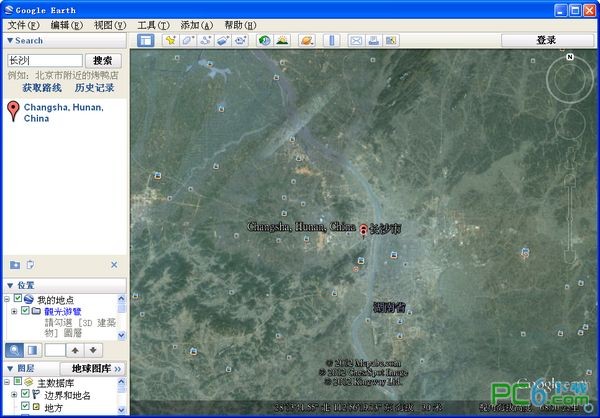
Task: Click the Changsha, Hunan, China result link
Action: point(64,113)
